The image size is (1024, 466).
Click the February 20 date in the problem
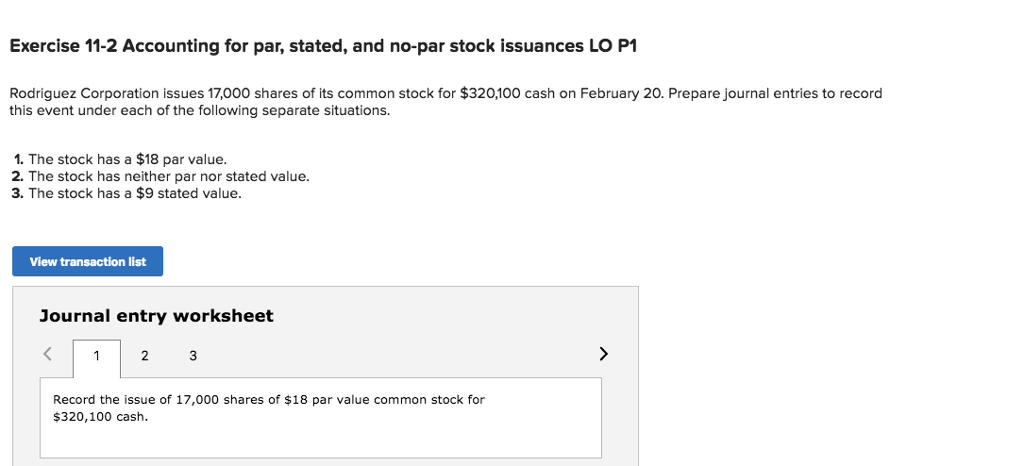click(x=620, y=93)
